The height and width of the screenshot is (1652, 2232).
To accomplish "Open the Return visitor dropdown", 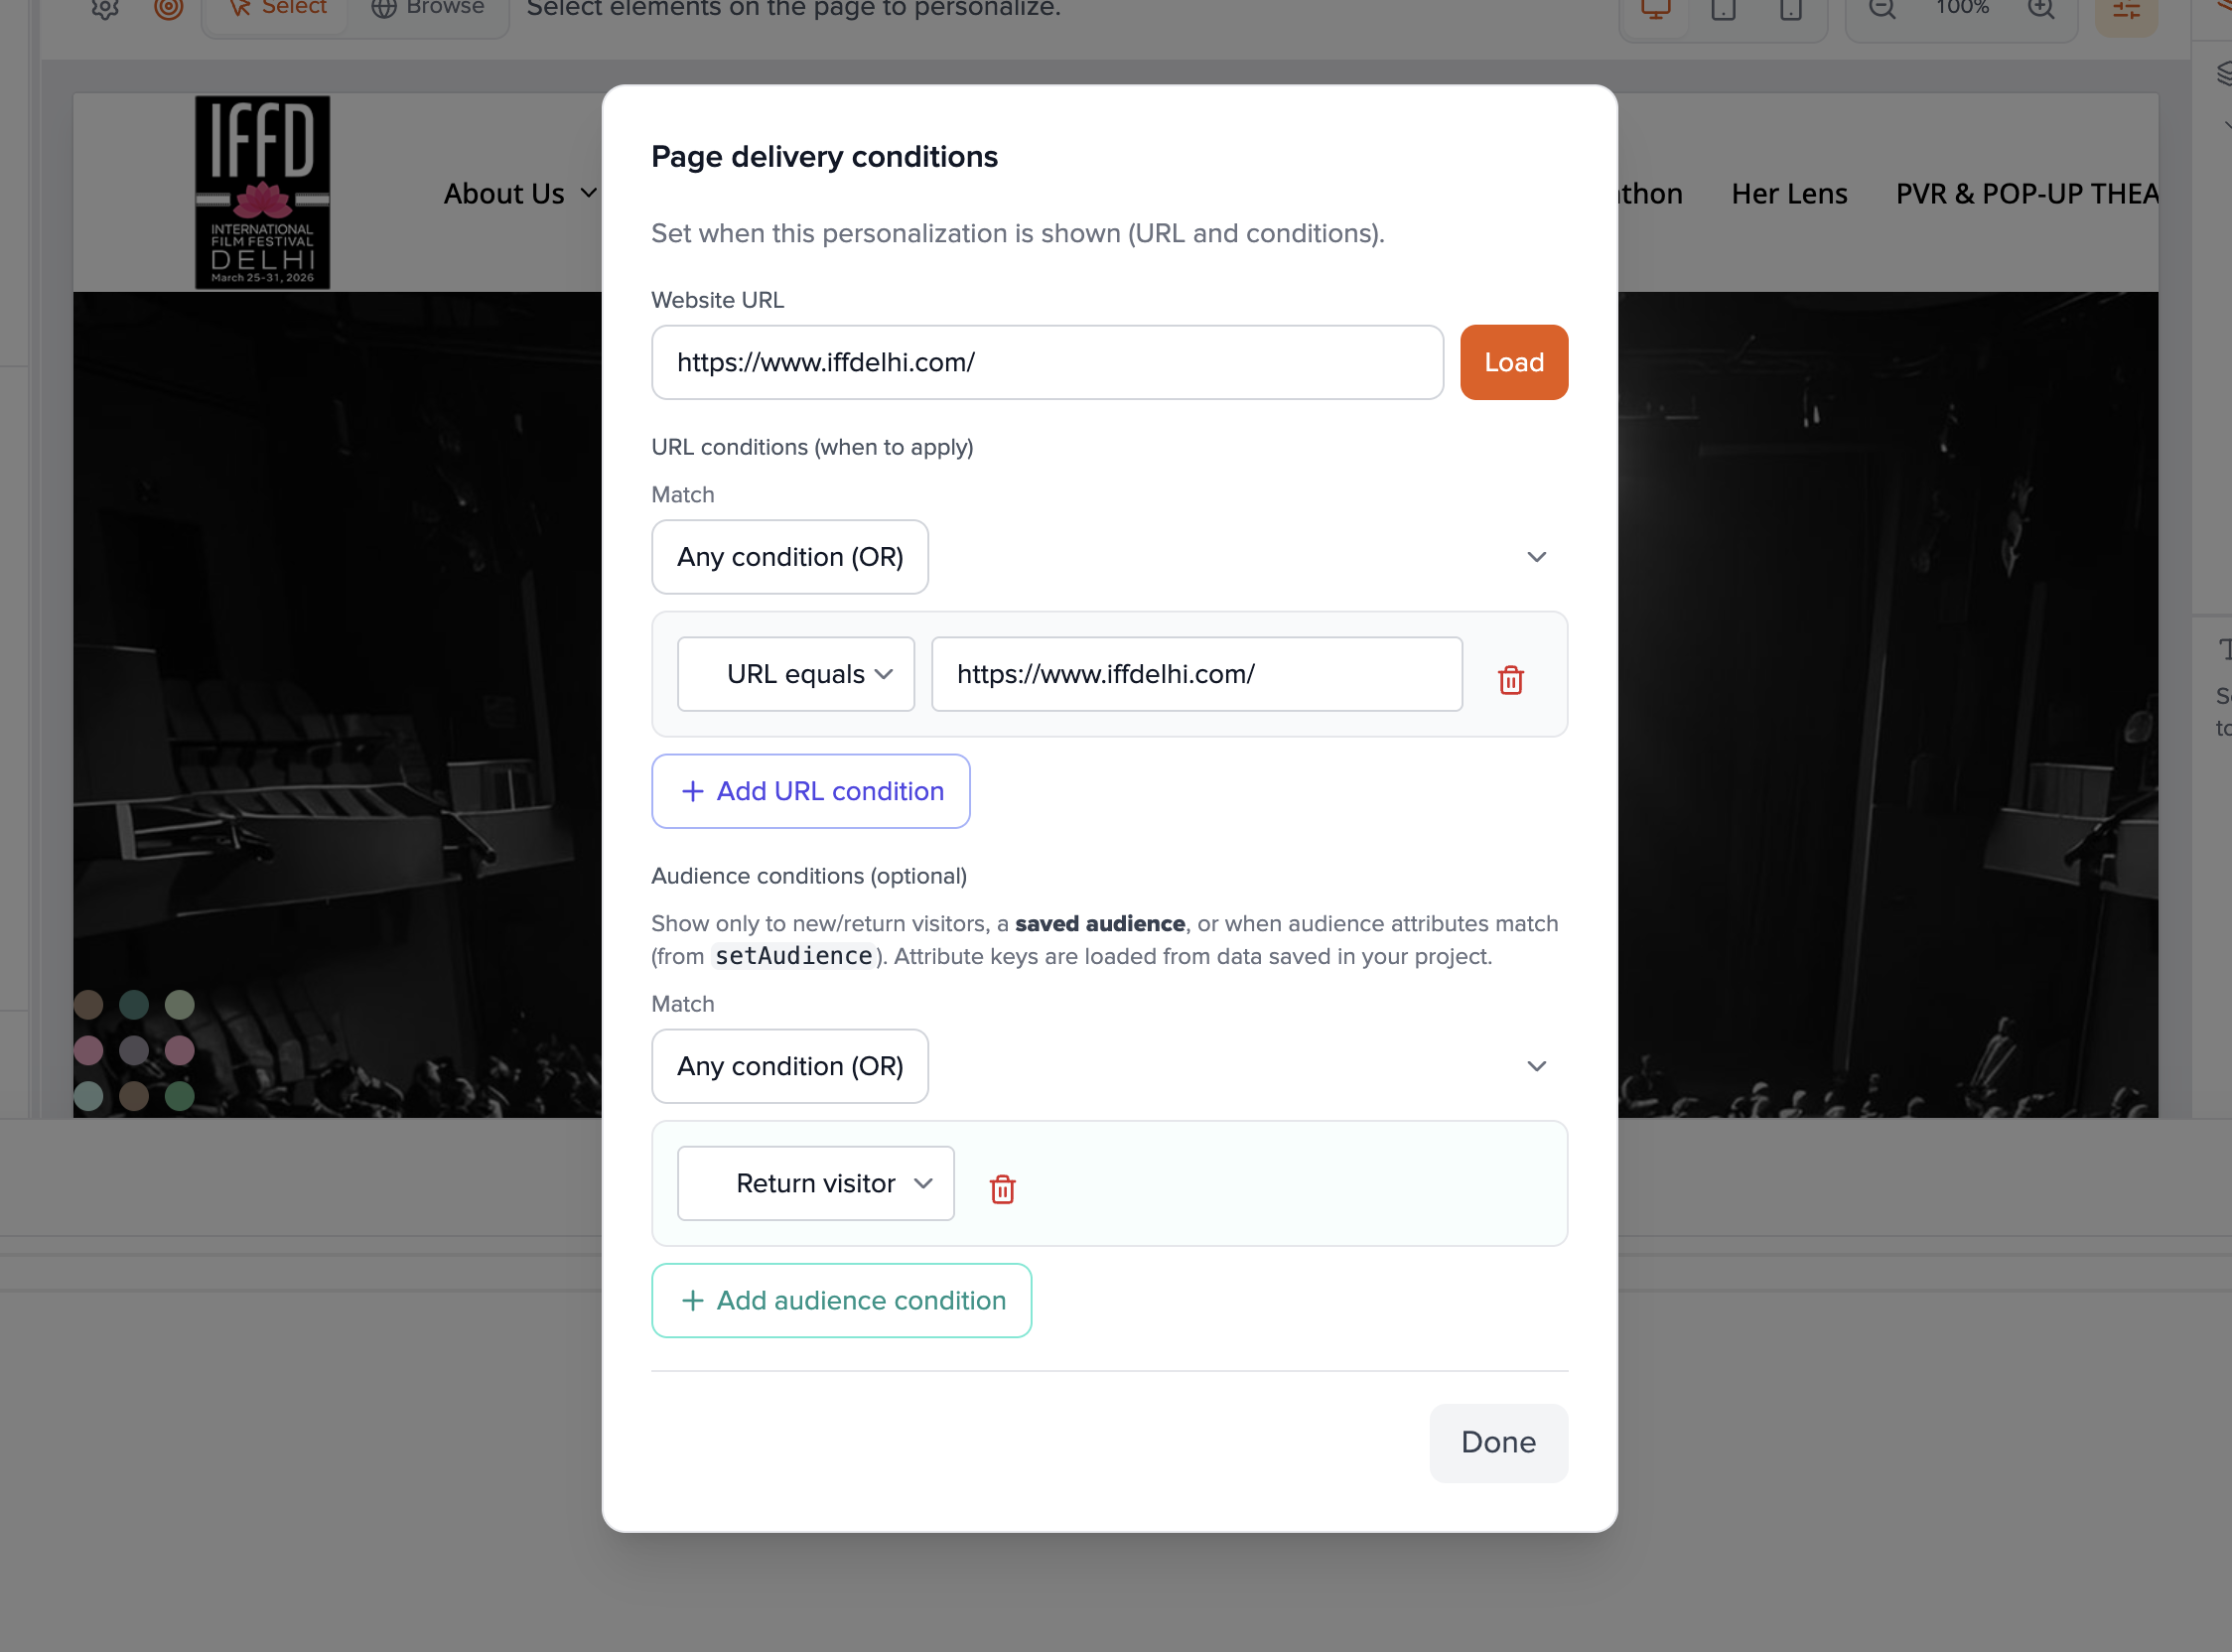I will (x=816, y=1183).
